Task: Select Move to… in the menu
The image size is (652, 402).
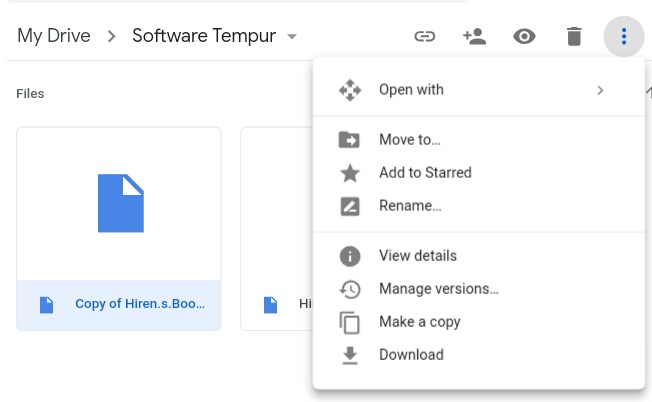Action: (x=479, y=140)
